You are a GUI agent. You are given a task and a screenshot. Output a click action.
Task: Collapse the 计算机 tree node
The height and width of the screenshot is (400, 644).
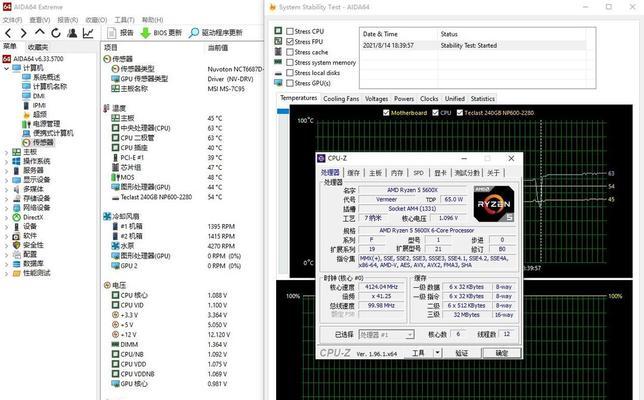(x=6, y=68)
